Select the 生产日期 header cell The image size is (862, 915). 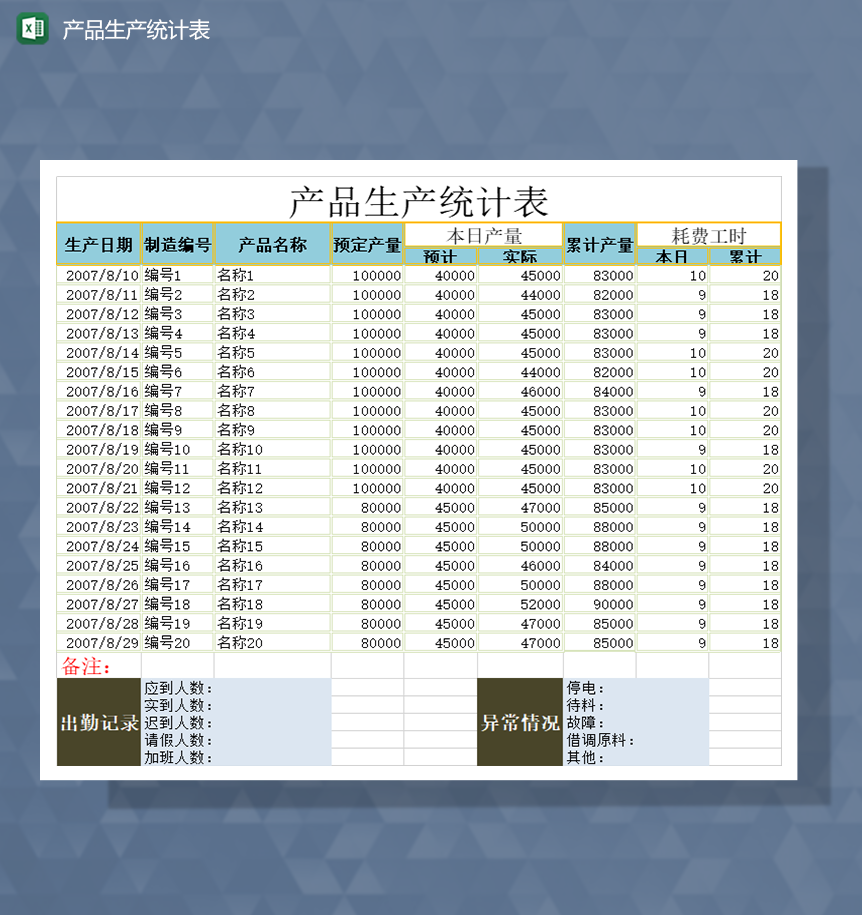[98, 243]
